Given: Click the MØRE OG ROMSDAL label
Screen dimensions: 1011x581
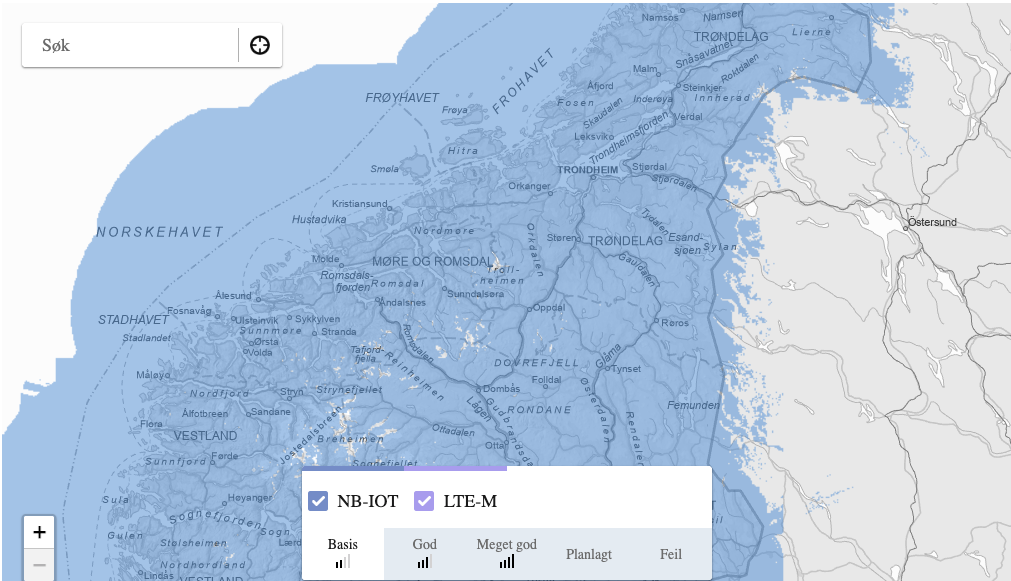Looking at the screenshot, I should point(432,261).
